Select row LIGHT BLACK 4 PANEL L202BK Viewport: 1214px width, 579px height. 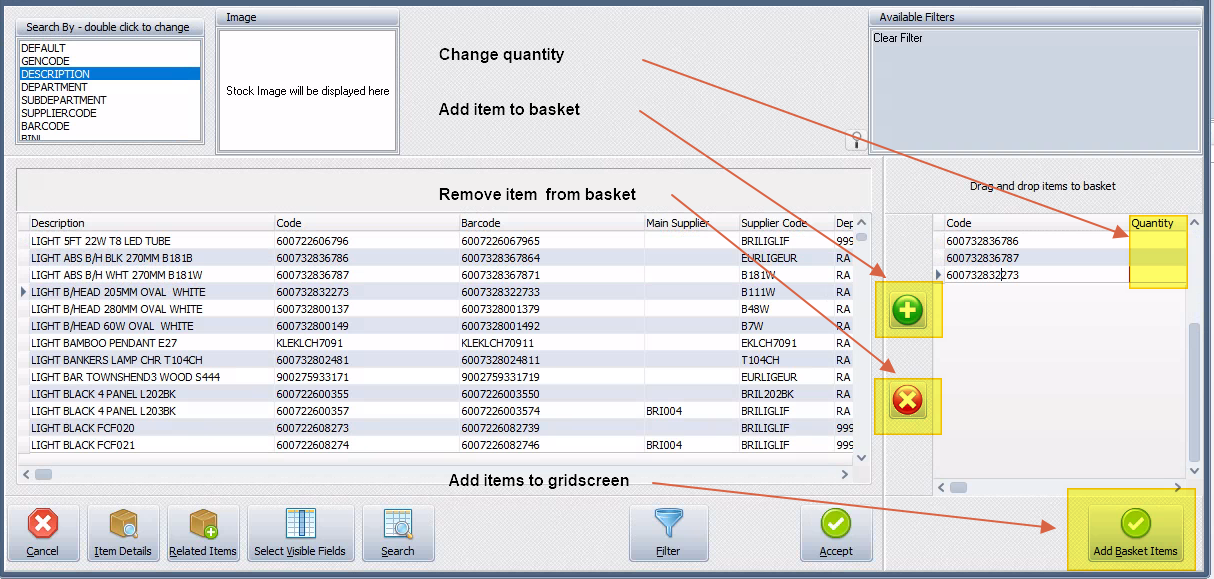tap(435, 394)
